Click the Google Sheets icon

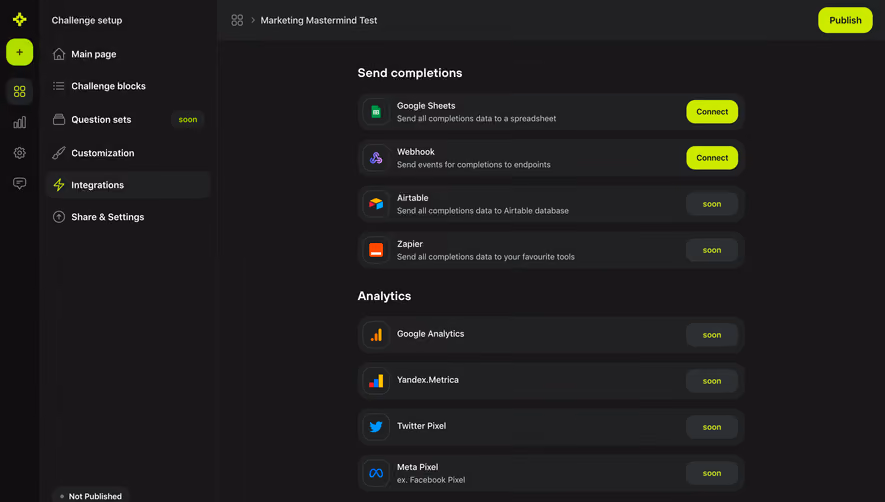coord(376,112)
